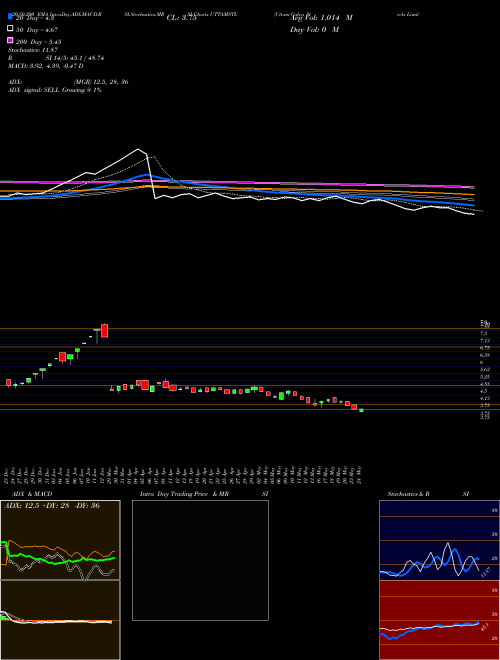The image size is (500, 660).
Task: Click the MACD chart below the ADX panel
Action: [x=60, y=620]
